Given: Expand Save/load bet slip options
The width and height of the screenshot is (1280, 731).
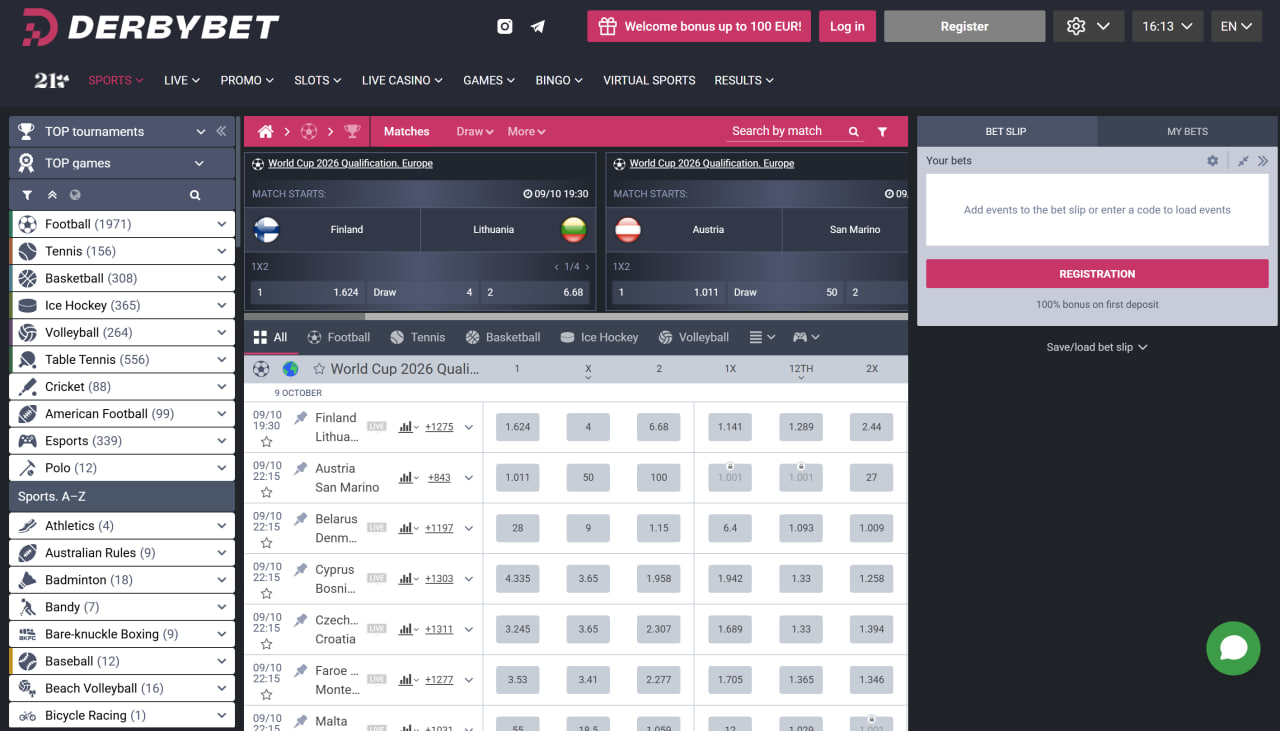Looking at the screenshot, I should pos(1096,347).
